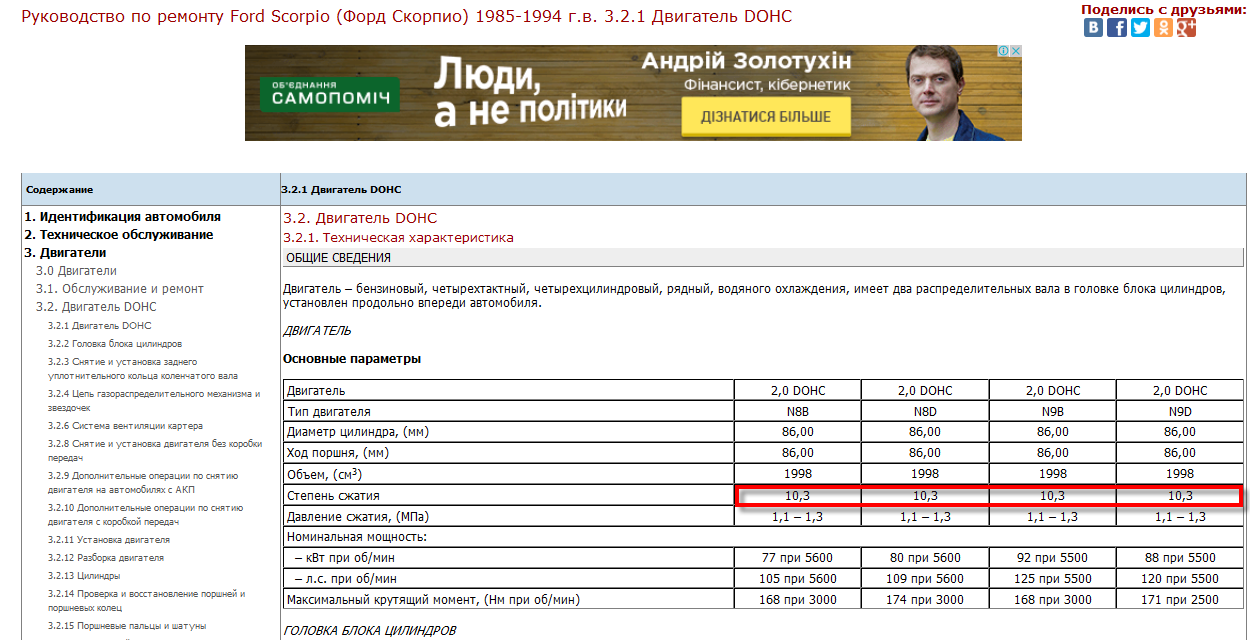Select the 109 при 5600 horsepower cell

(925, 579)
